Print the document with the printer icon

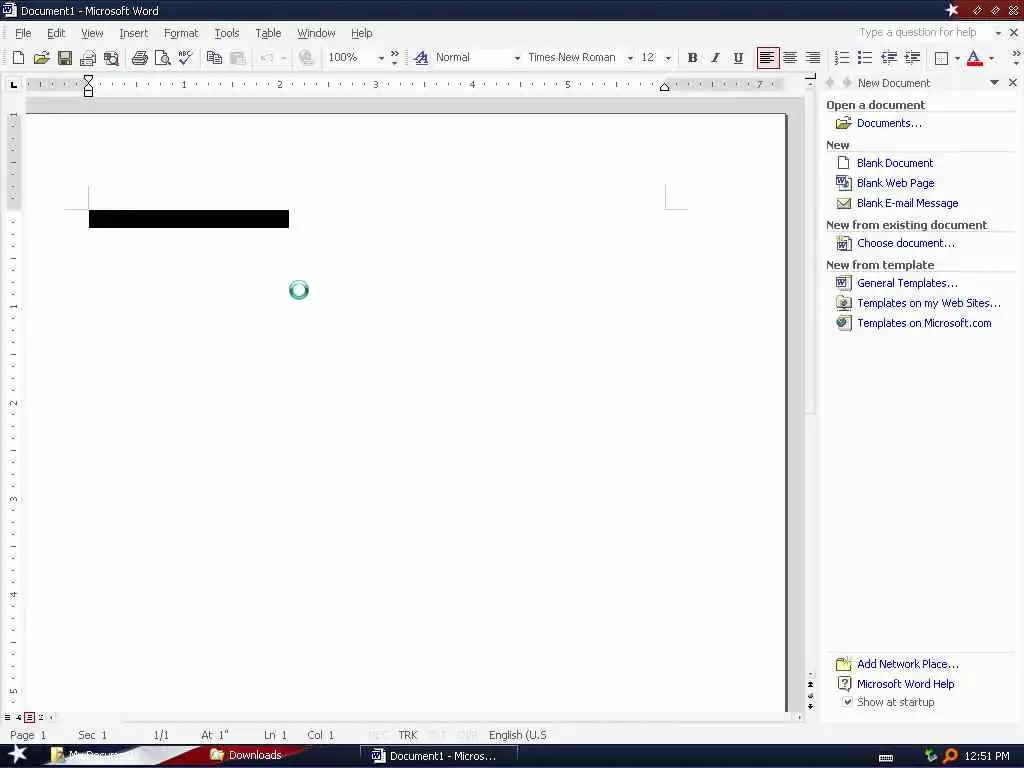point(139,58)
